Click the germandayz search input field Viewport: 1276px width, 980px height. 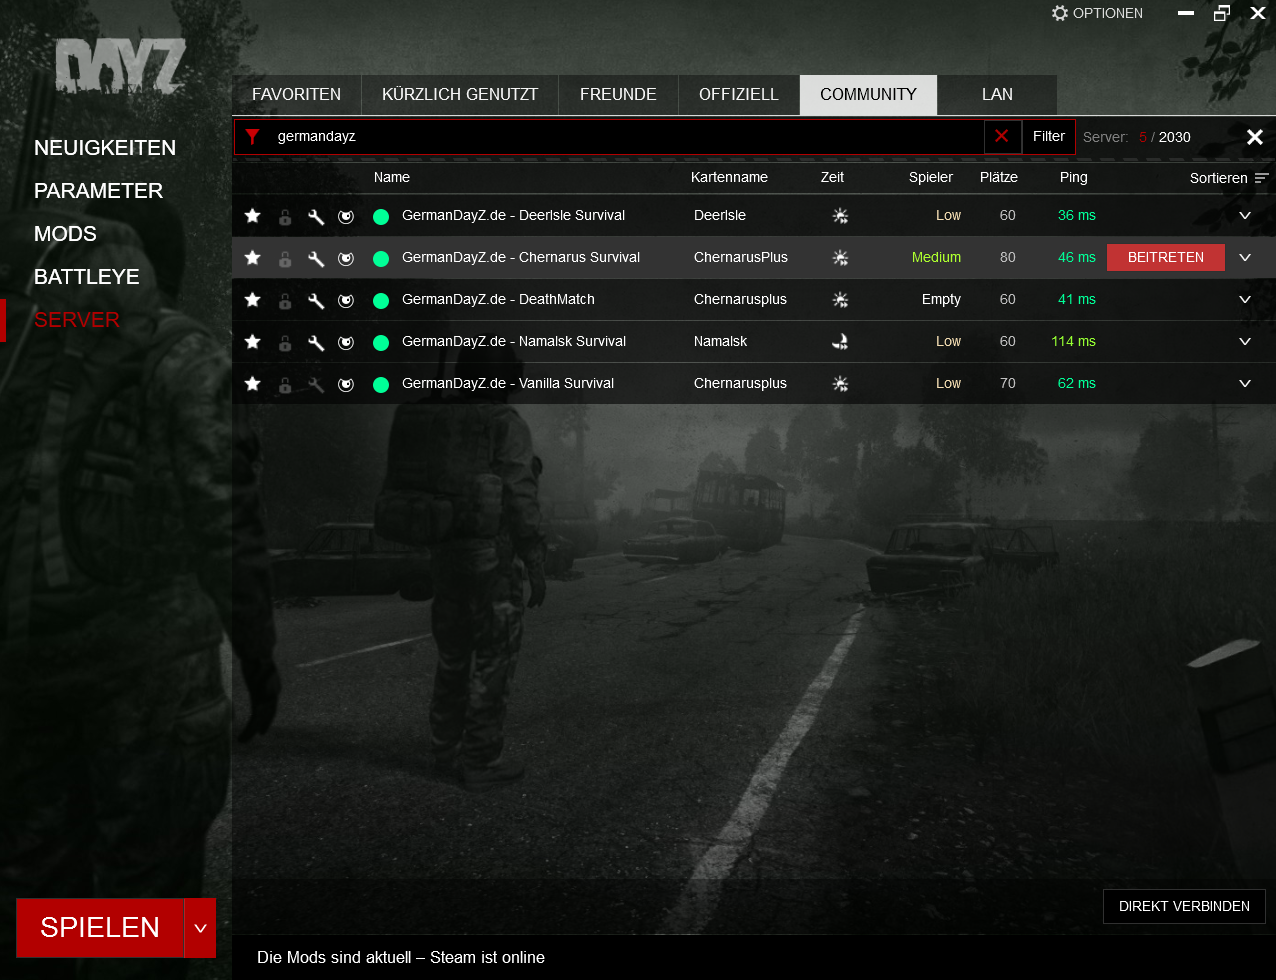pyautogui.click(x=620, y=137)
